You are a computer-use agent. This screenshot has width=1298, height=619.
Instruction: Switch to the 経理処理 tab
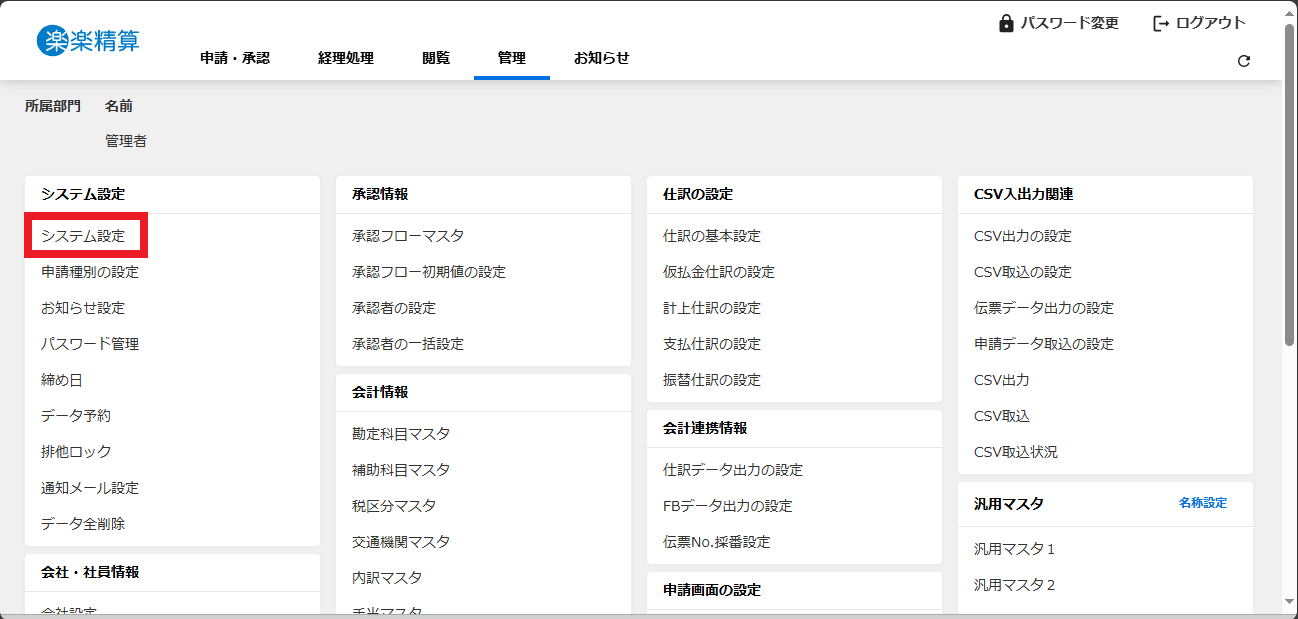(x=346, y=58)
